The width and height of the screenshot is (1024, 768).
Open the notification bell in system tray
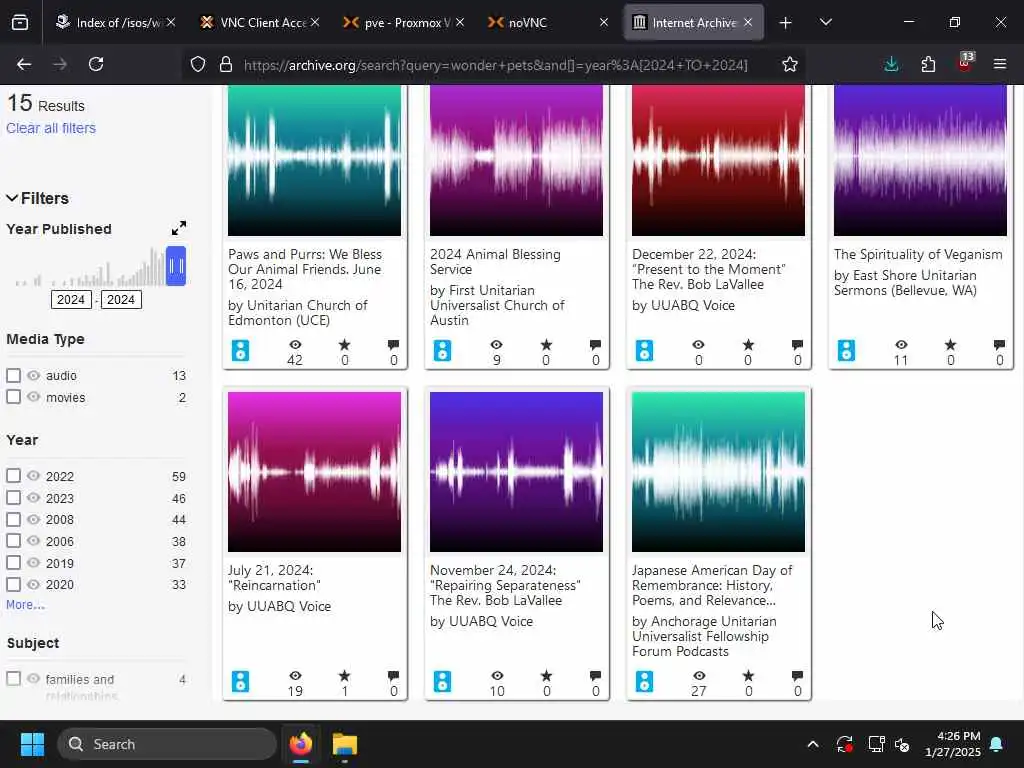tap(997, 744)
